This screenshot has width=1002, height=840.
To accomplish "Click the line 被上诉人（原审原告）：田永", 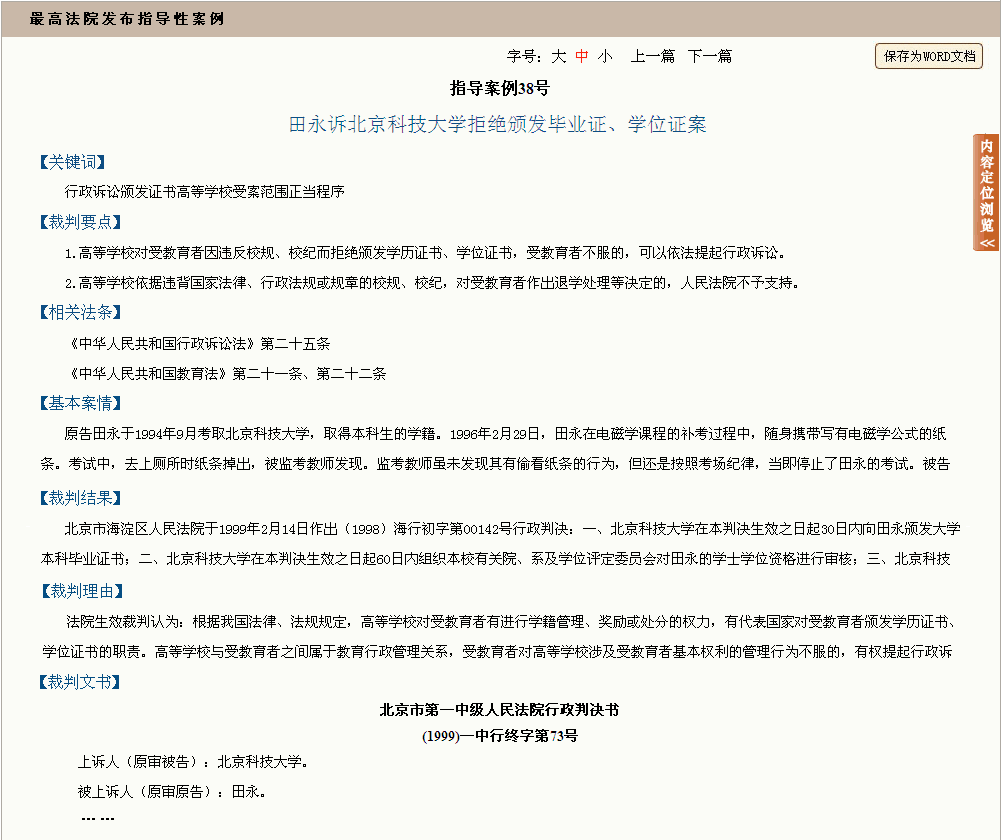I will (172, 791).
